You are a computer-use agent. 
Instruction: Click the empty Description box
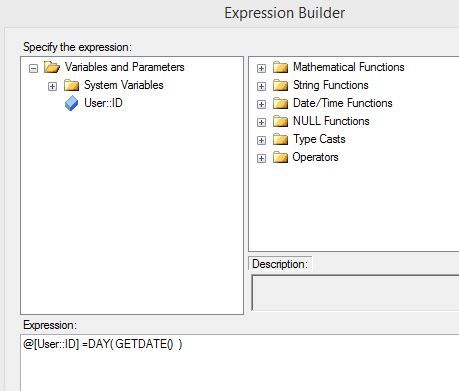[x=355, y=293]
